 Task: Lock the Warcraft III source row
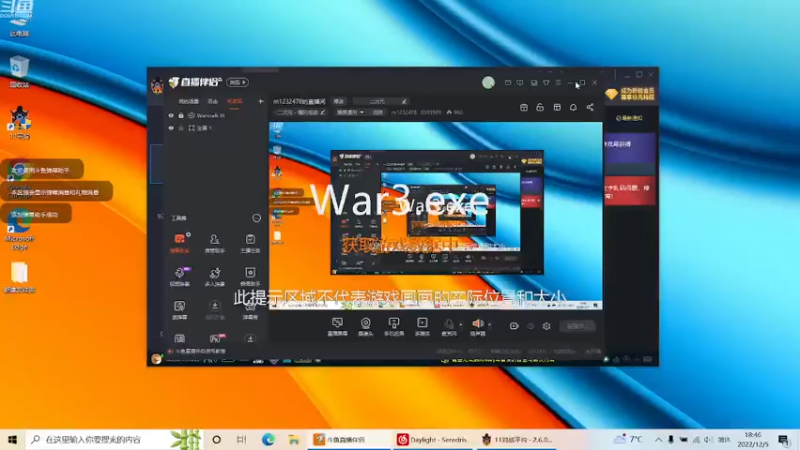181,116
